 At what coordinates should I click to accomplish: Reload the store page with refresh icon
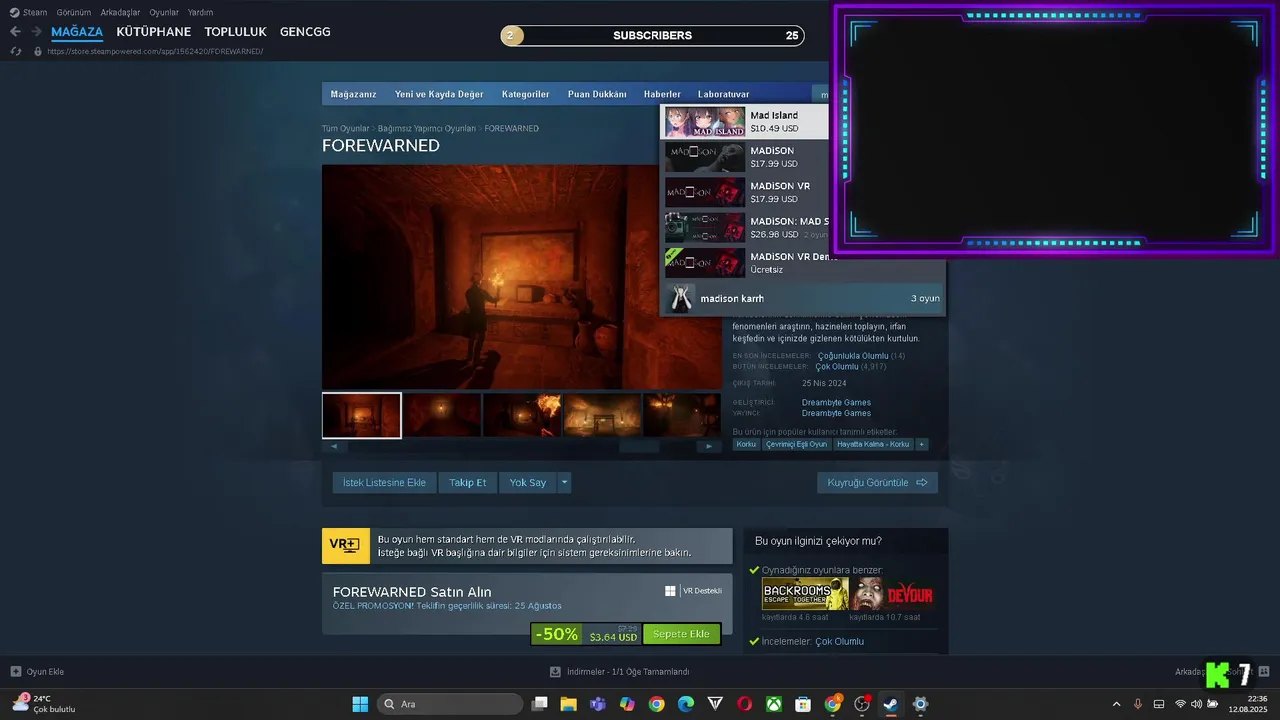point(15,51)
